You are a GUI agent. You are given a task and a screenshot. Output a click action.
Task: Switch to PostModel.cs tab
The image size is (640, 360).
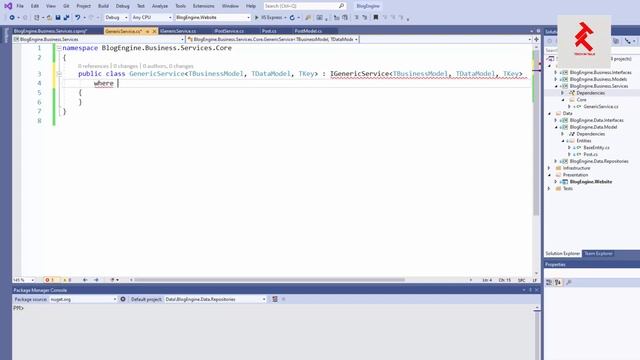click(x=308, y=31)
